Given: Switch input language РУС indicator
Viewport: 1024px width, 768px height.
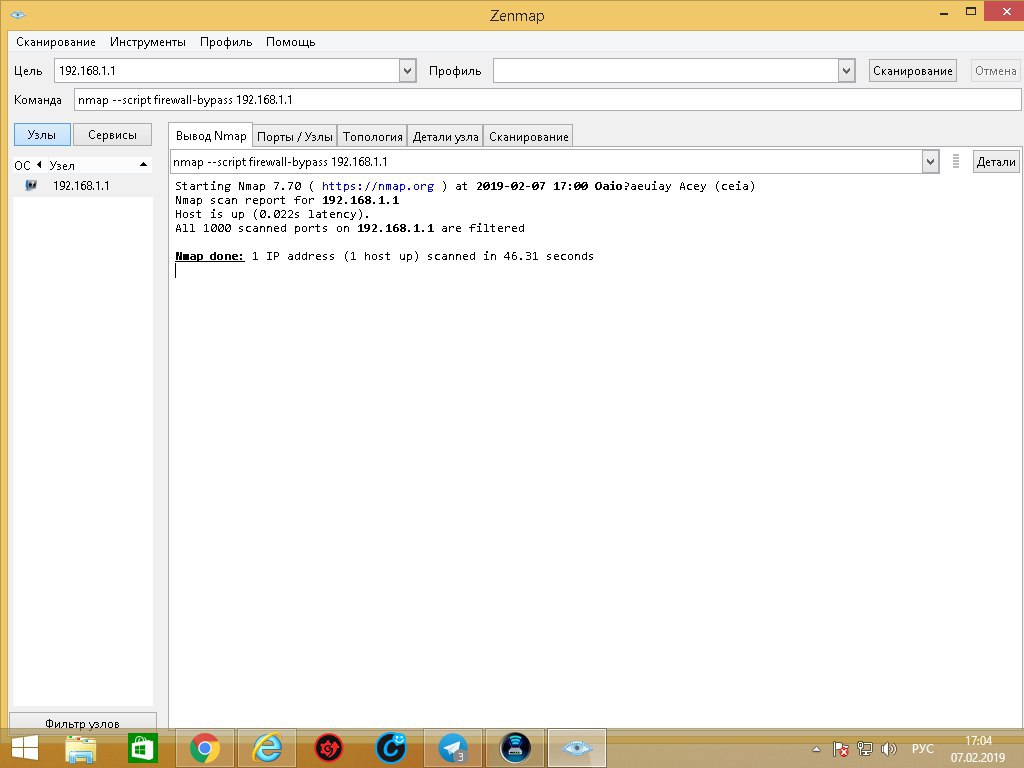Looking at the screenshot, I should click(x=922, y=749).
